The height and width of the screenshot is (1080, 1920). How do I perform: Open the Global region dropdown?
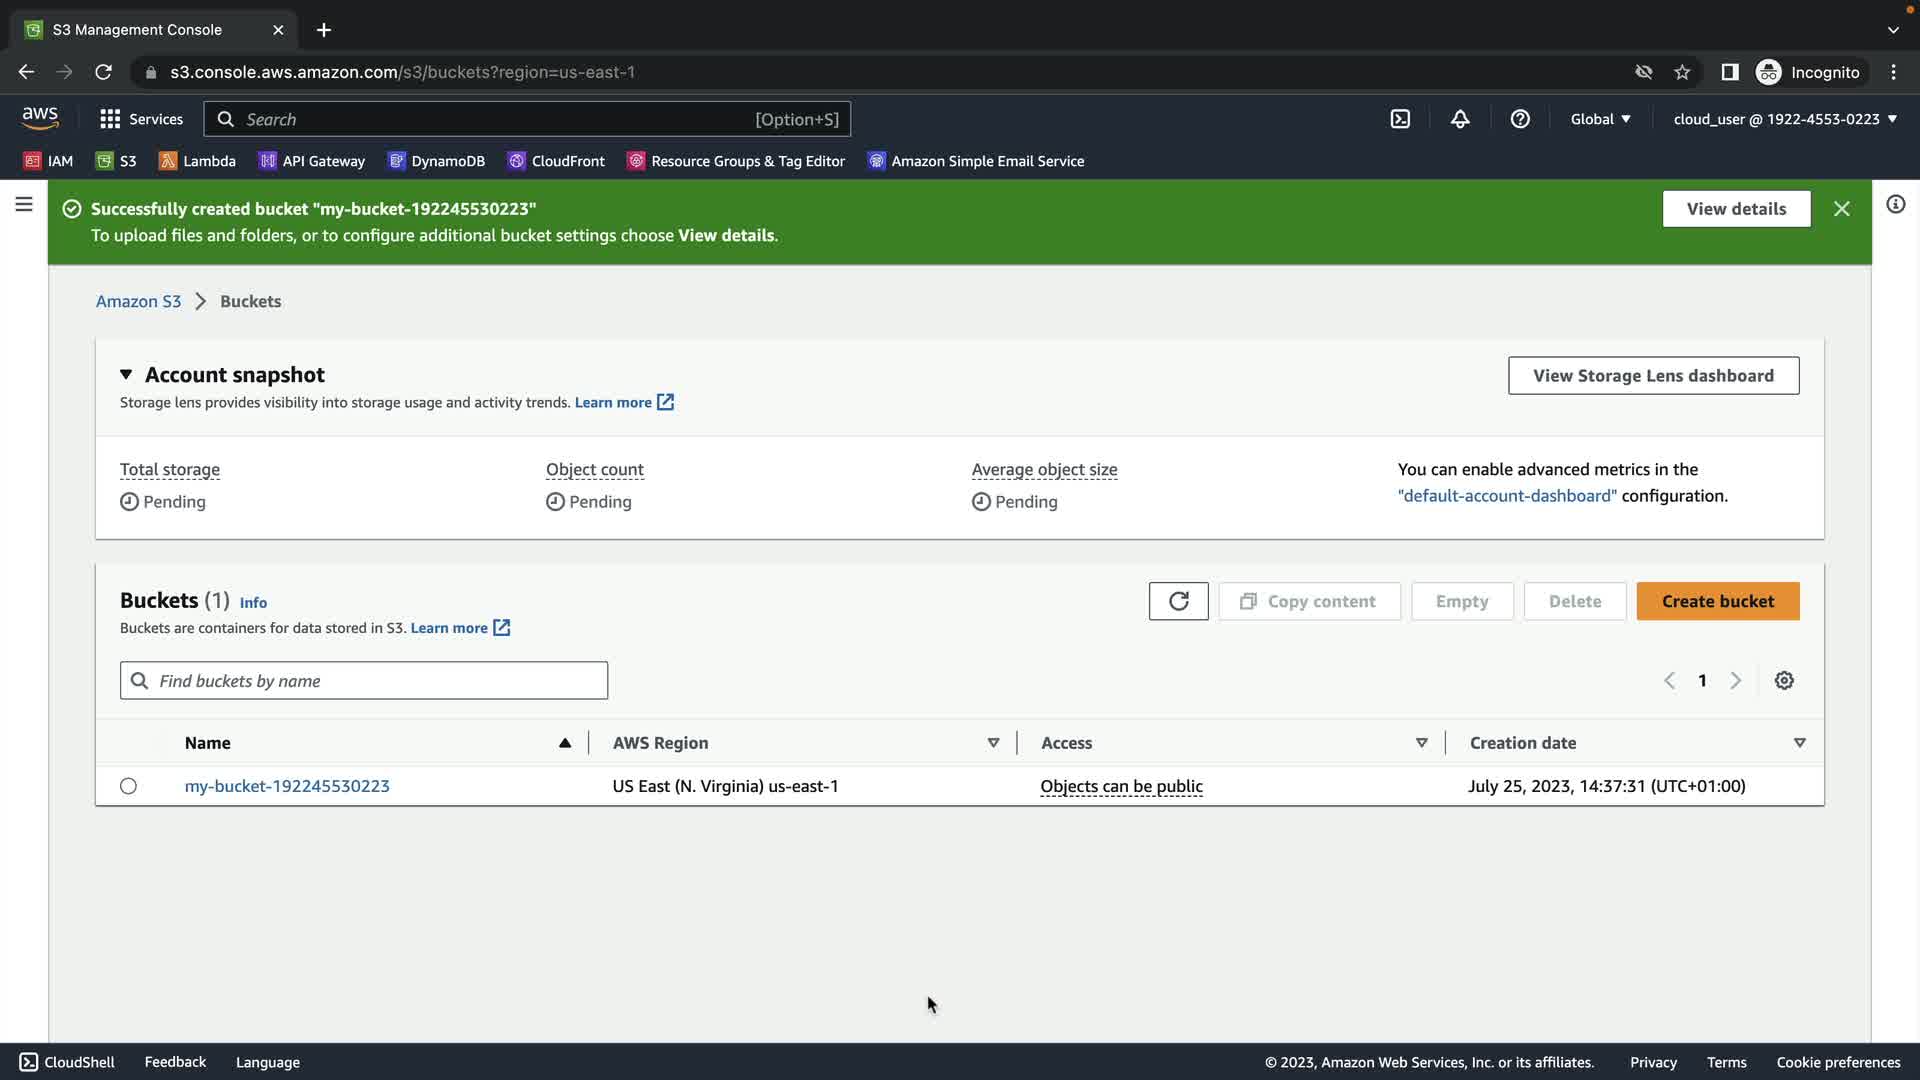(1600, 119)
